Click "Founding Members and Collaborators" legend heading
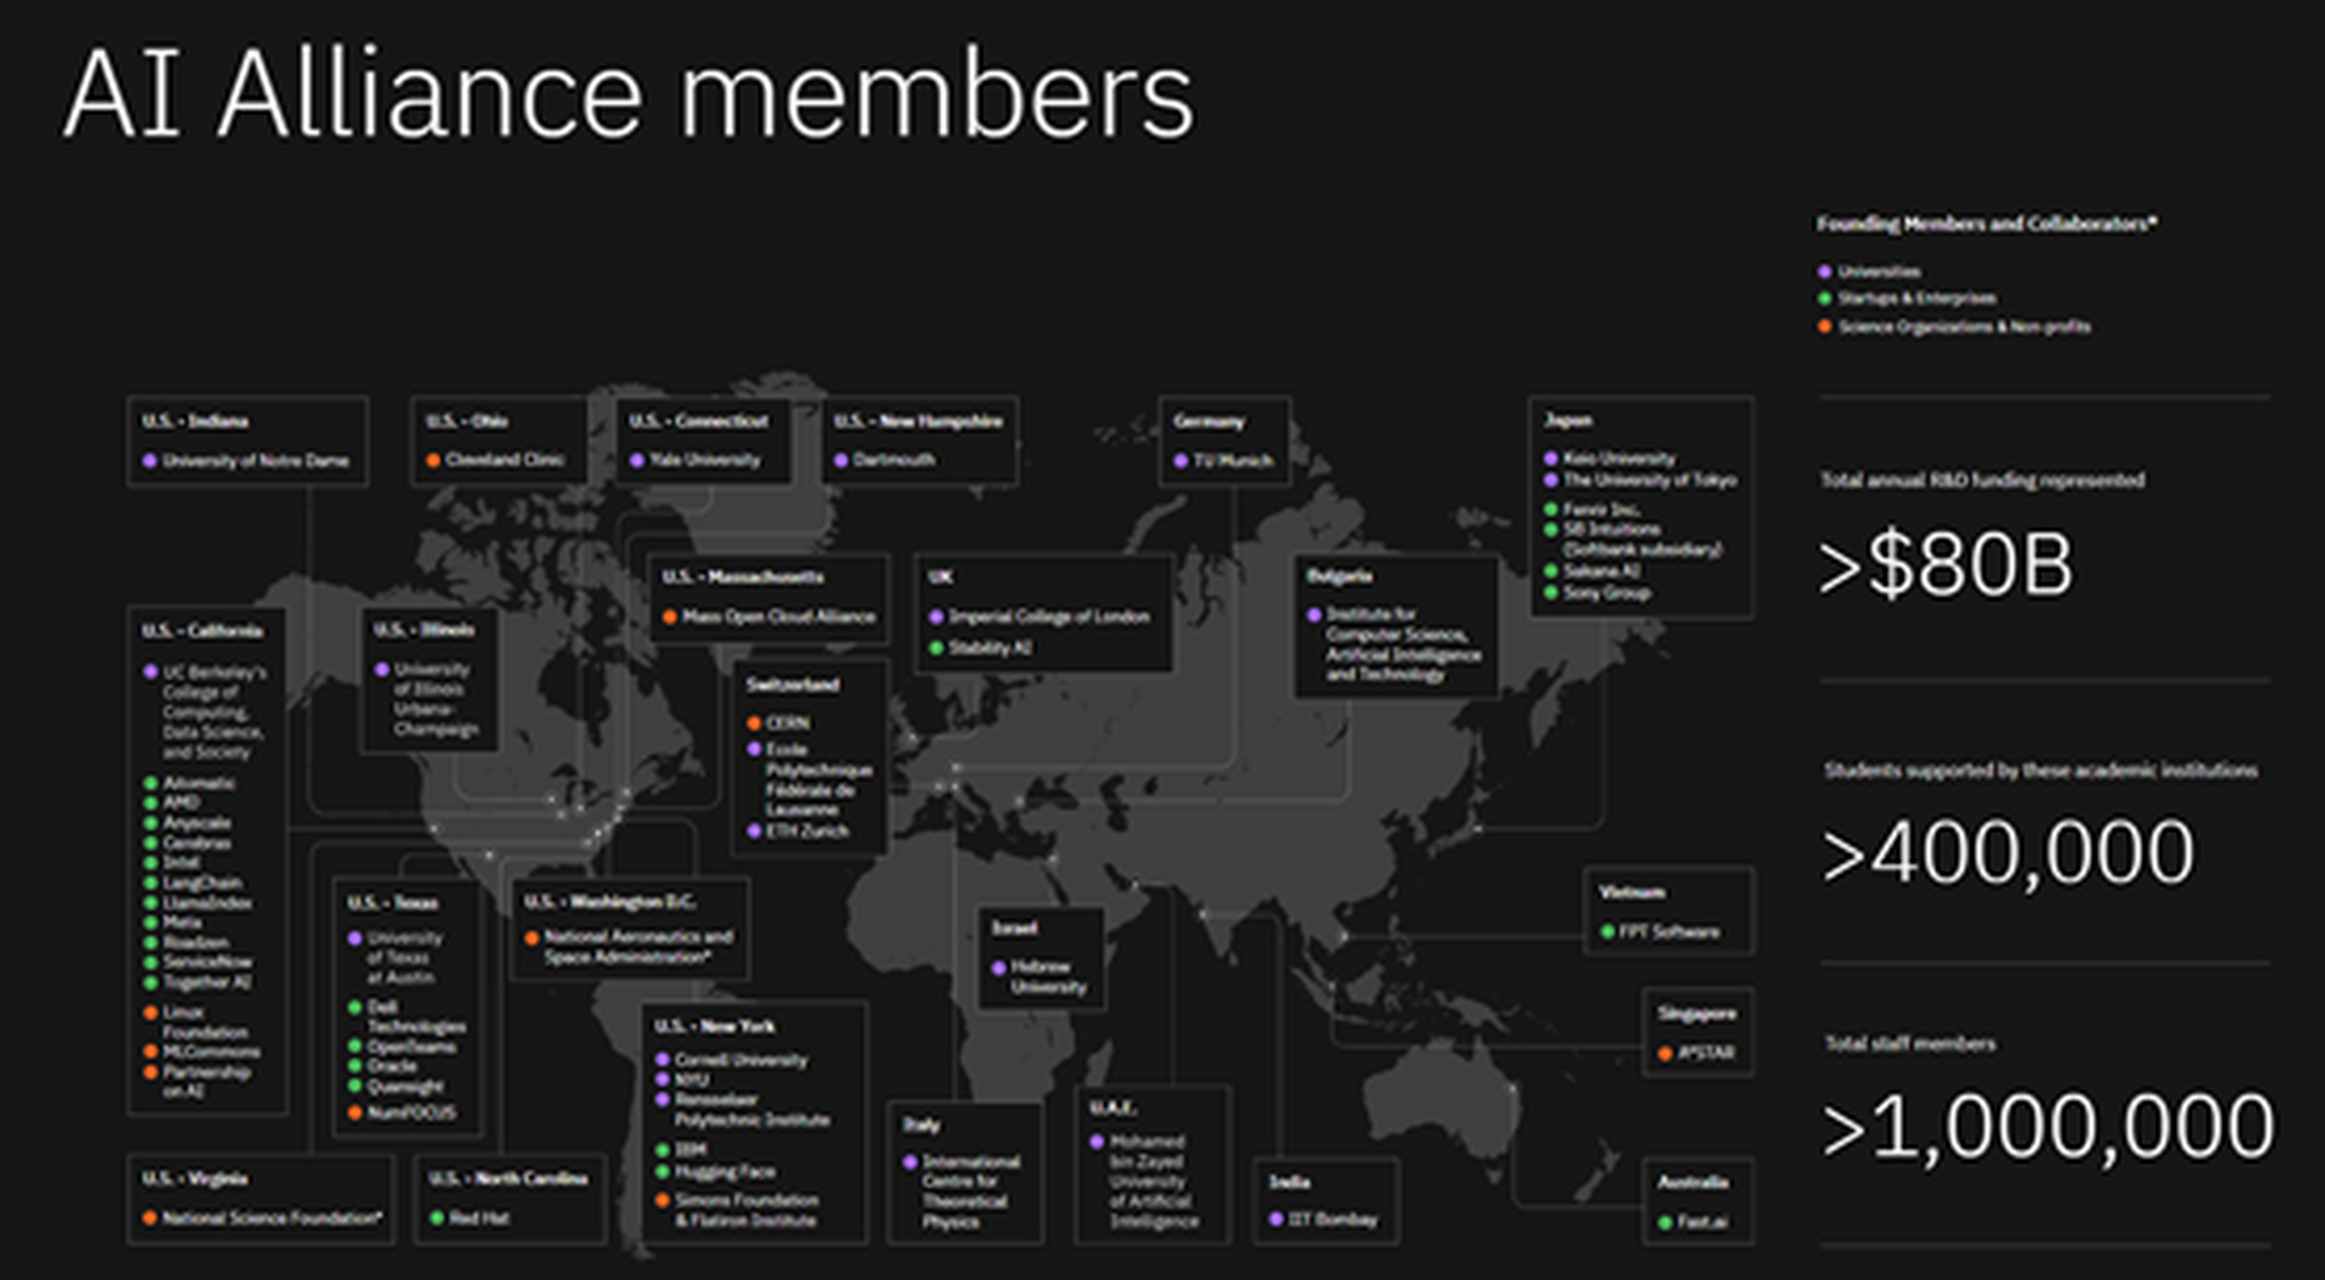The height and width of the screenshot is (1280, 2325). [1986, 224]
